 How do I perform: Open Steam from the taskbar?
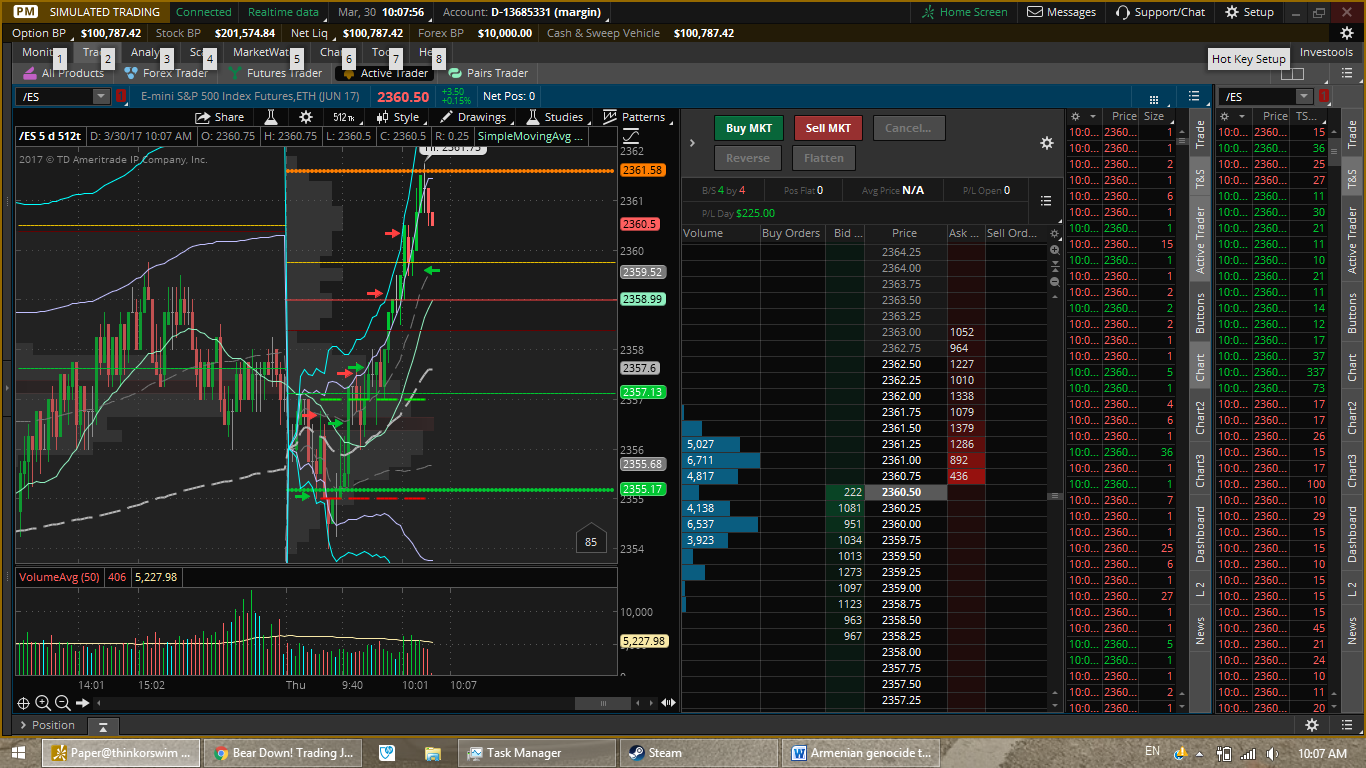tap(700, 753)
